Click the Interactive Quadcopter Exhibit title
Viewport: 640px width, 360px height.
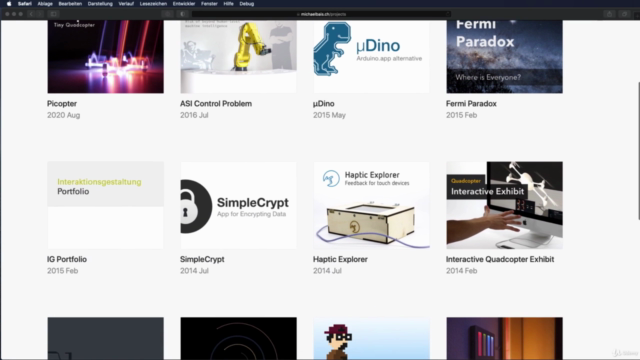(500, 259)
